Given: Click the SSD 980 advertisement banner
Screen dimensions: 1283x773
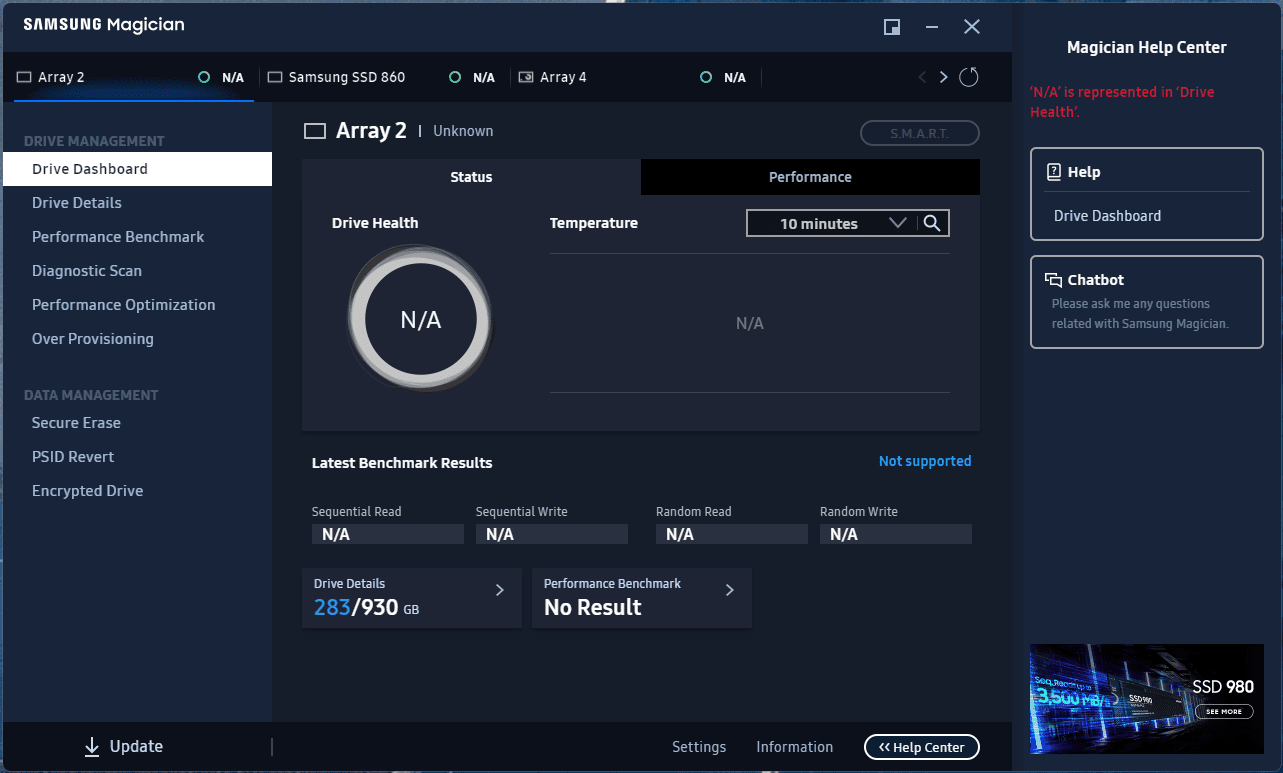Looking at the screenshot, I should (1147, 698).
